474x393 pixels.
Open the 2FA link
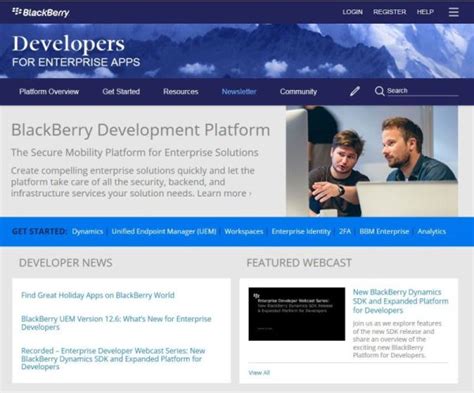(345, 231)
